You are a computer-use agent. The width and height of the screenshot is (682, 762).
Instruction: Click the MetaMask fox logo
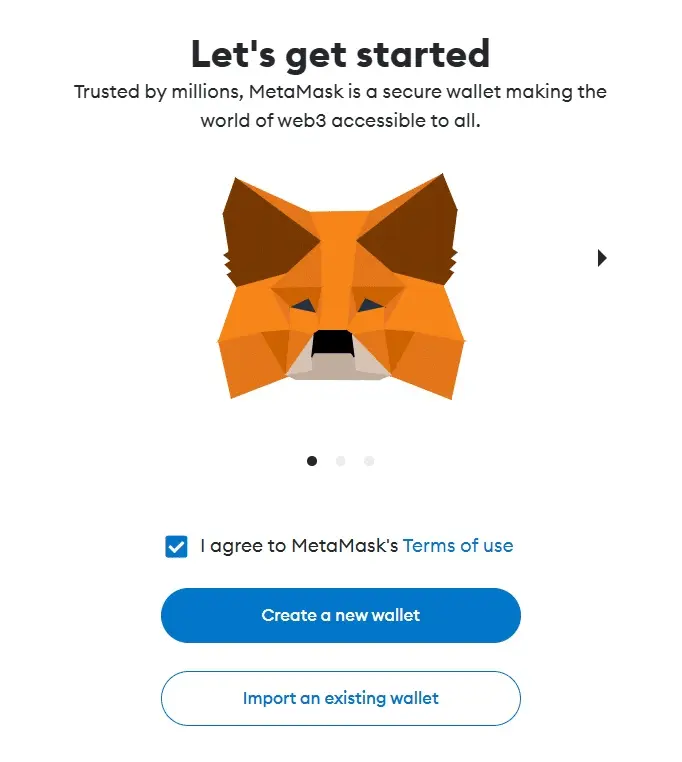(340, 287)
